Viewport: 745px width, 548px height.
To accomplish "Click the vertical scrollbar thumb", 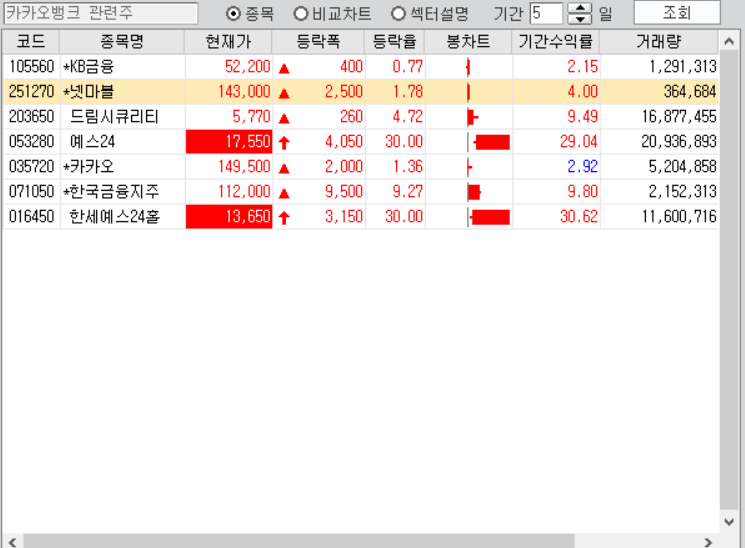I will [729, 281].
